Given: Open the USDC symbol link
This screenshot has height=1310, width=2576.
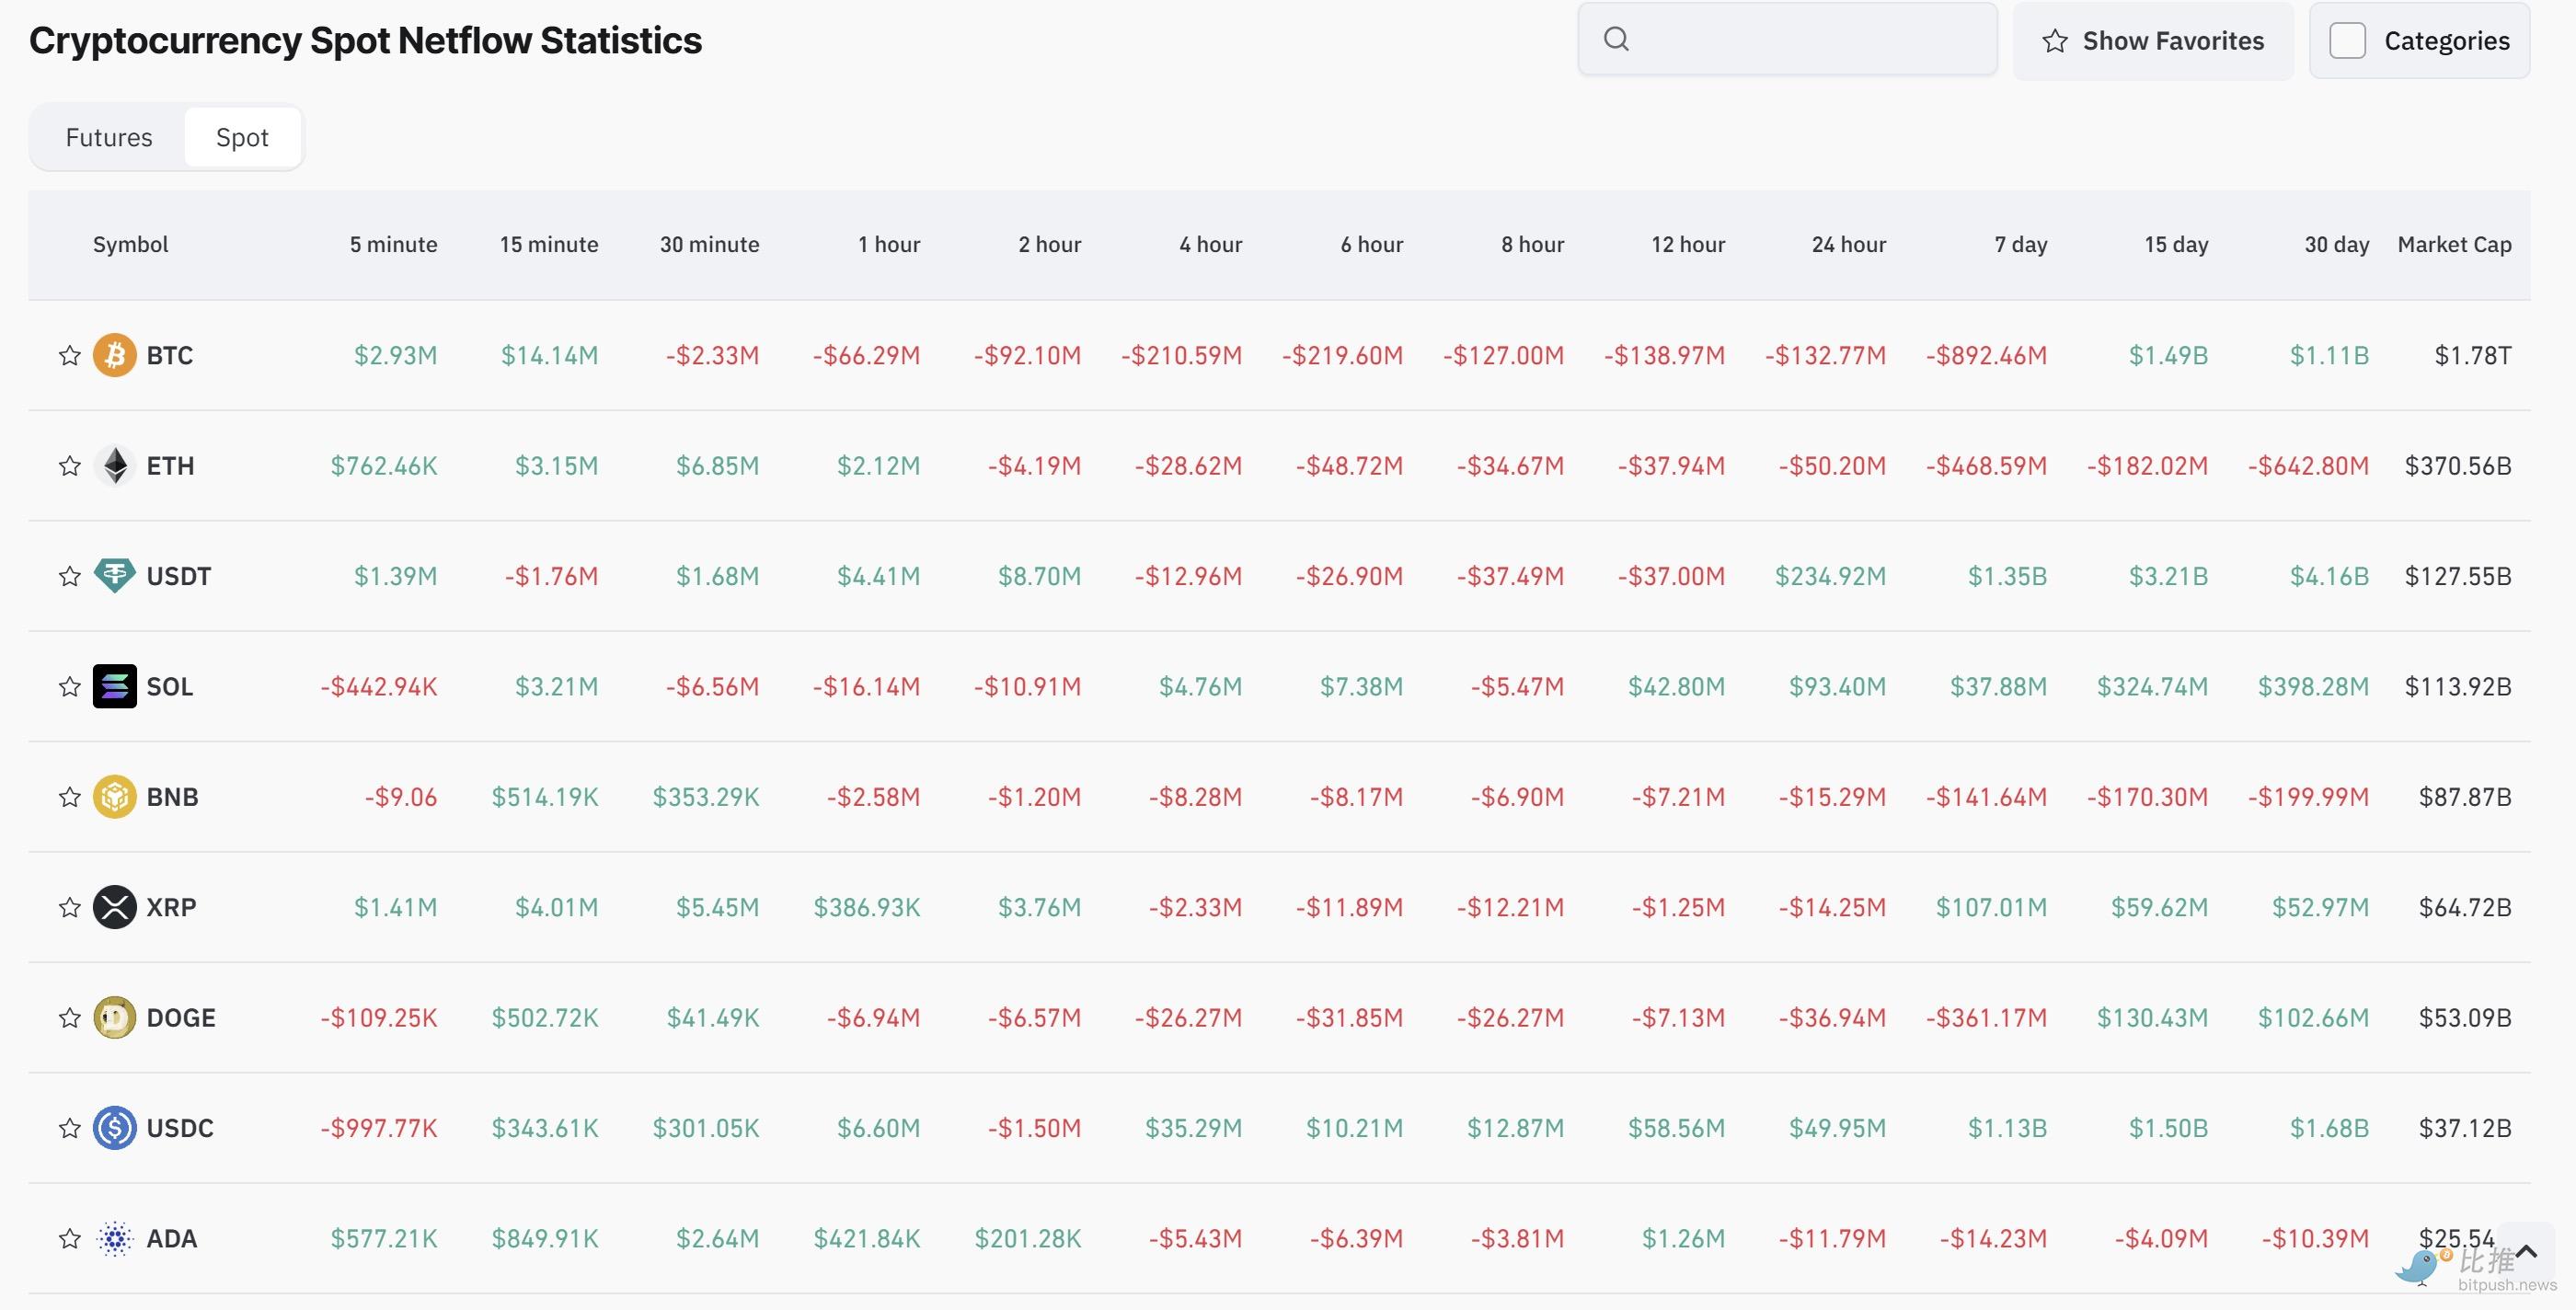Looking at the screenshot, I should coord(180,1128).
